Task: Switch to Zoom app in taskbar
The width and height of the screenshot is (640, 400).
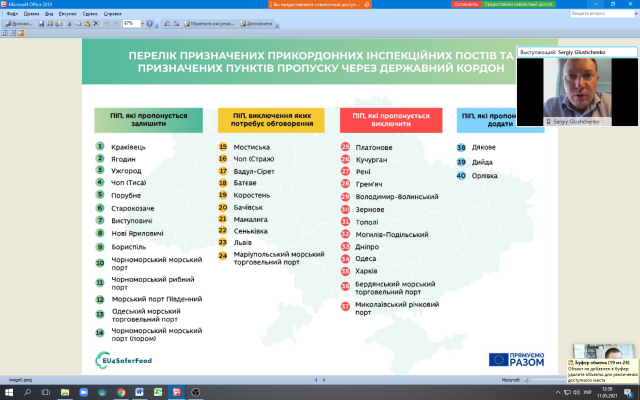Action: [x=83, y=392]
